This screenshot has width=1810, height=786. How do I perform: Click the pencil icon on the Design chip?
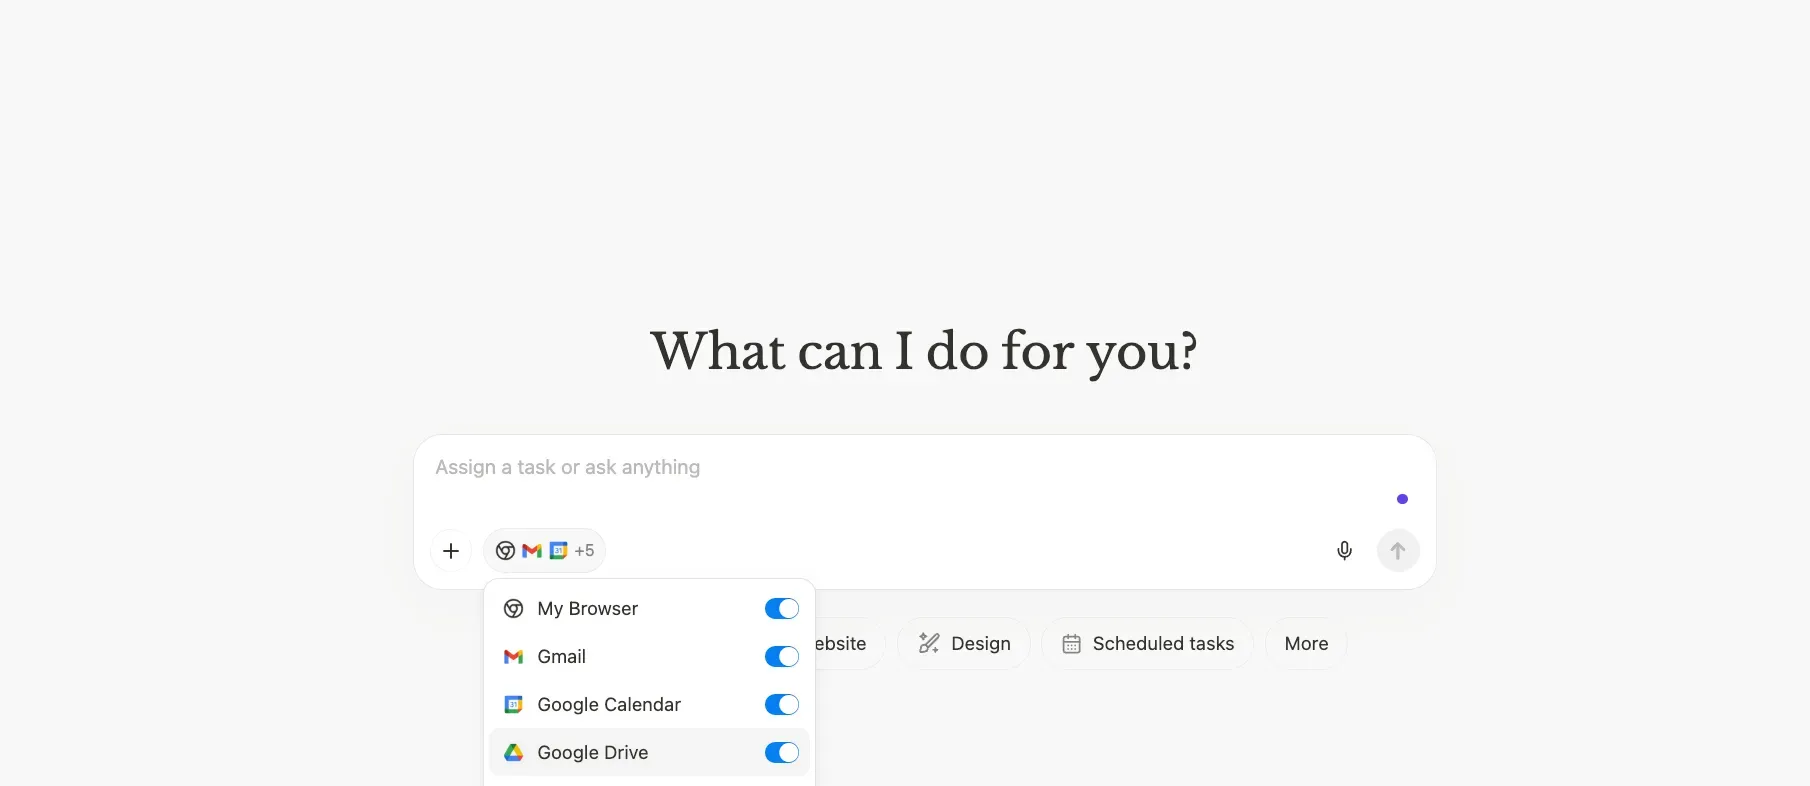[x=929, y=644]
